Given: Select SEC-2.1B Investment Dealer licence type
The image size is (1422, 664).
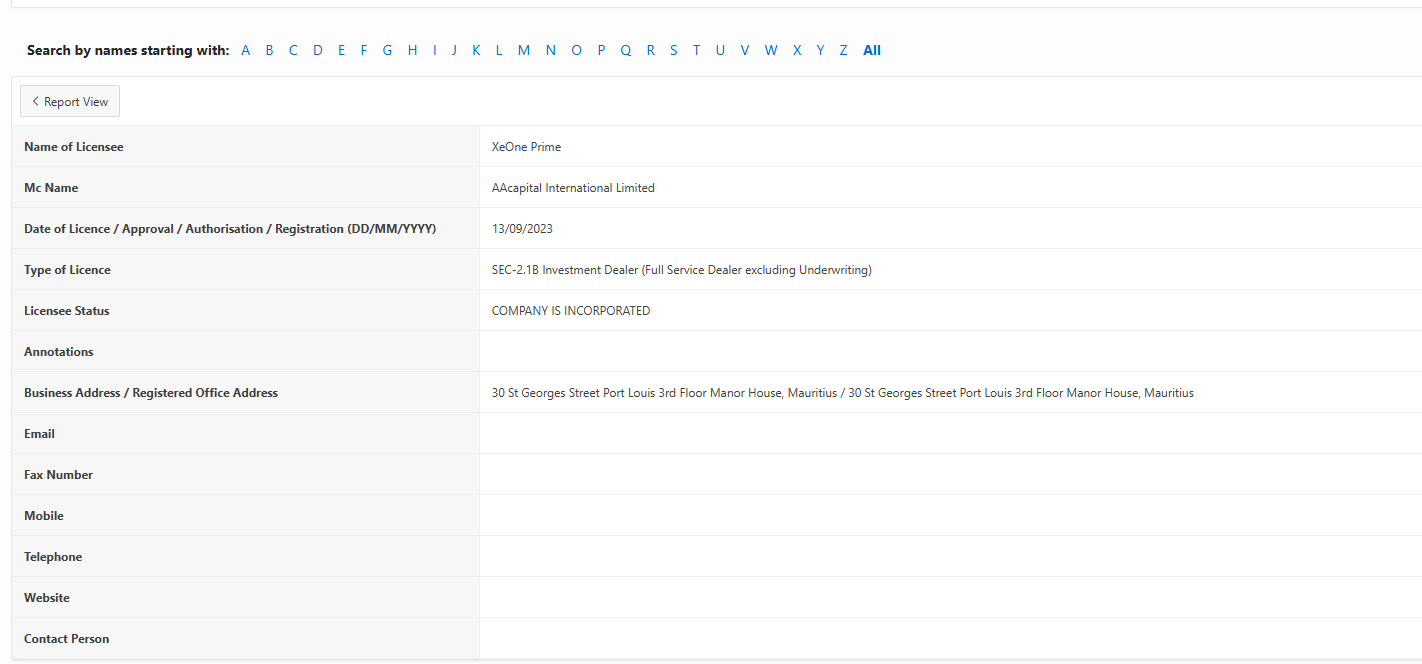Looking at the screenshot, I should pos(681,270).
